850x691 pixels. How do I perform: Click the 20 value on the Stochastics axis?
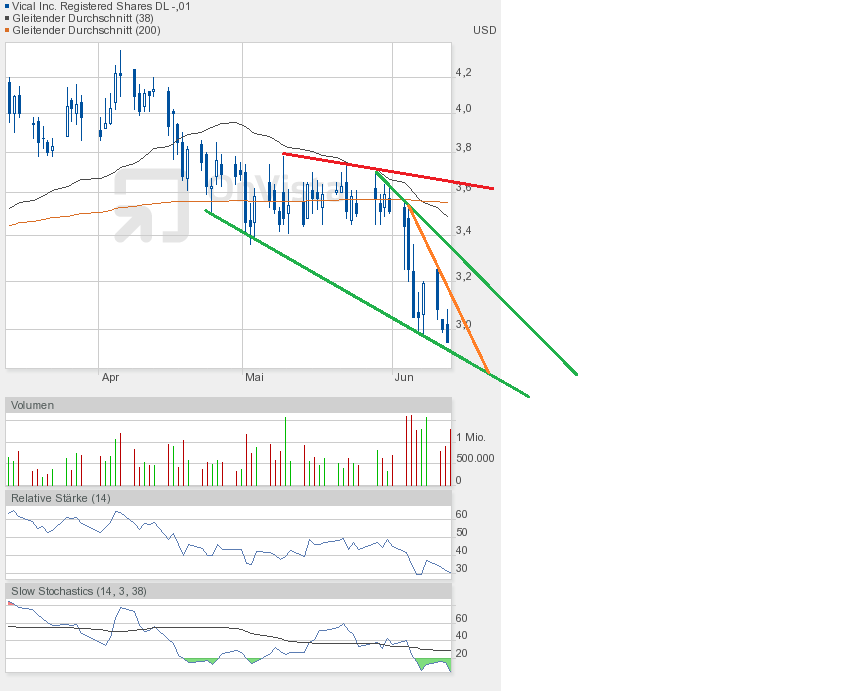461,654
